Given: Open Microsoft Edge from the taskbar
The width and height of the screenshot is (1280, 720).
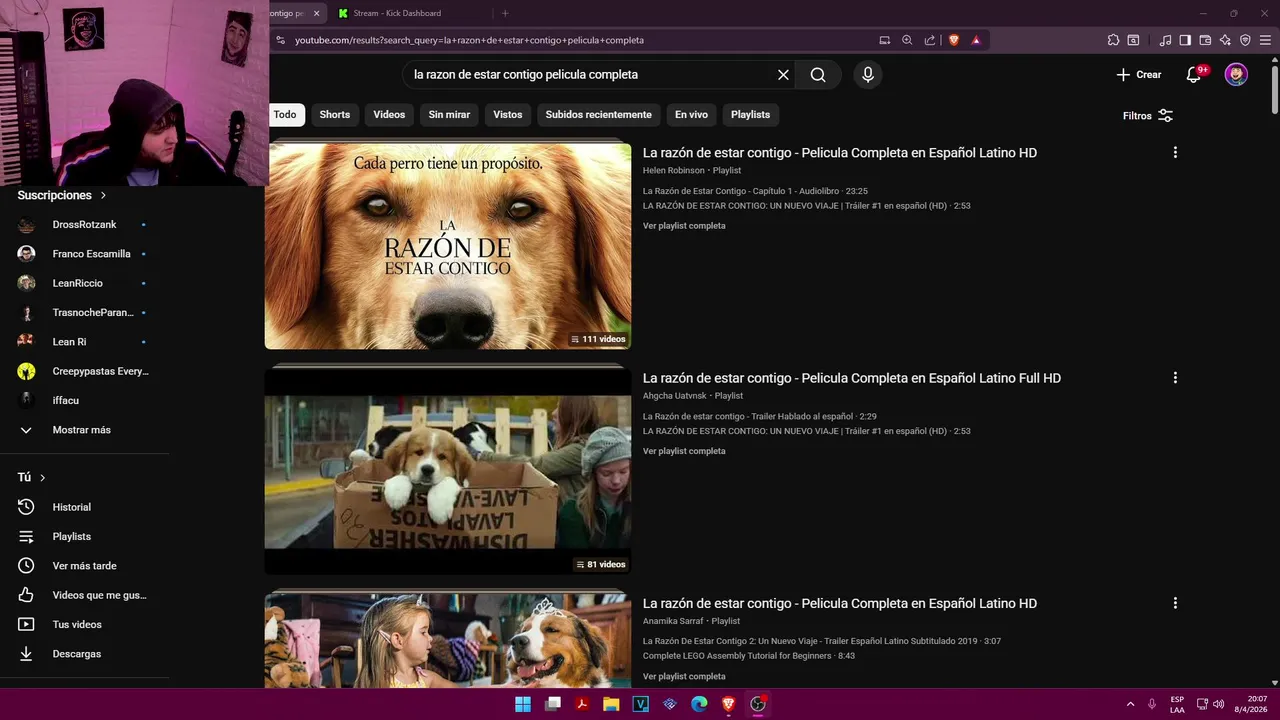Looking at the screenshot, I should [x=699, y=704].
